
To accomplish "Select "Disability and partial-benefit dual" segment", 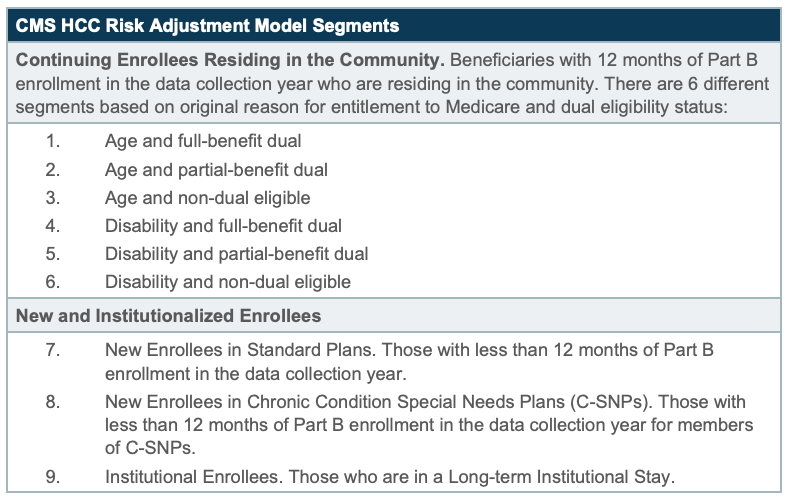I will (236, 254).
